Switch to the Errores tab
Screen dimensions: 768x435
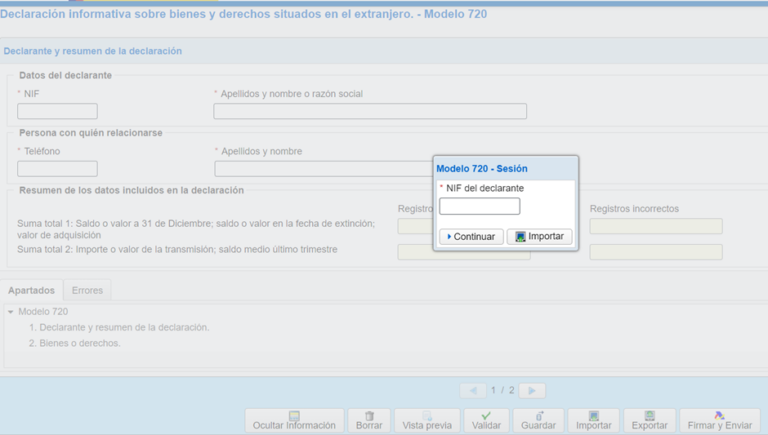click(x=87, y=290)
